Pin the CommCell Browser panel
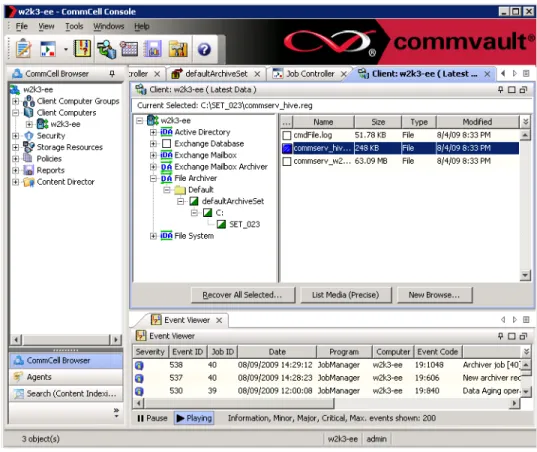 112,74
